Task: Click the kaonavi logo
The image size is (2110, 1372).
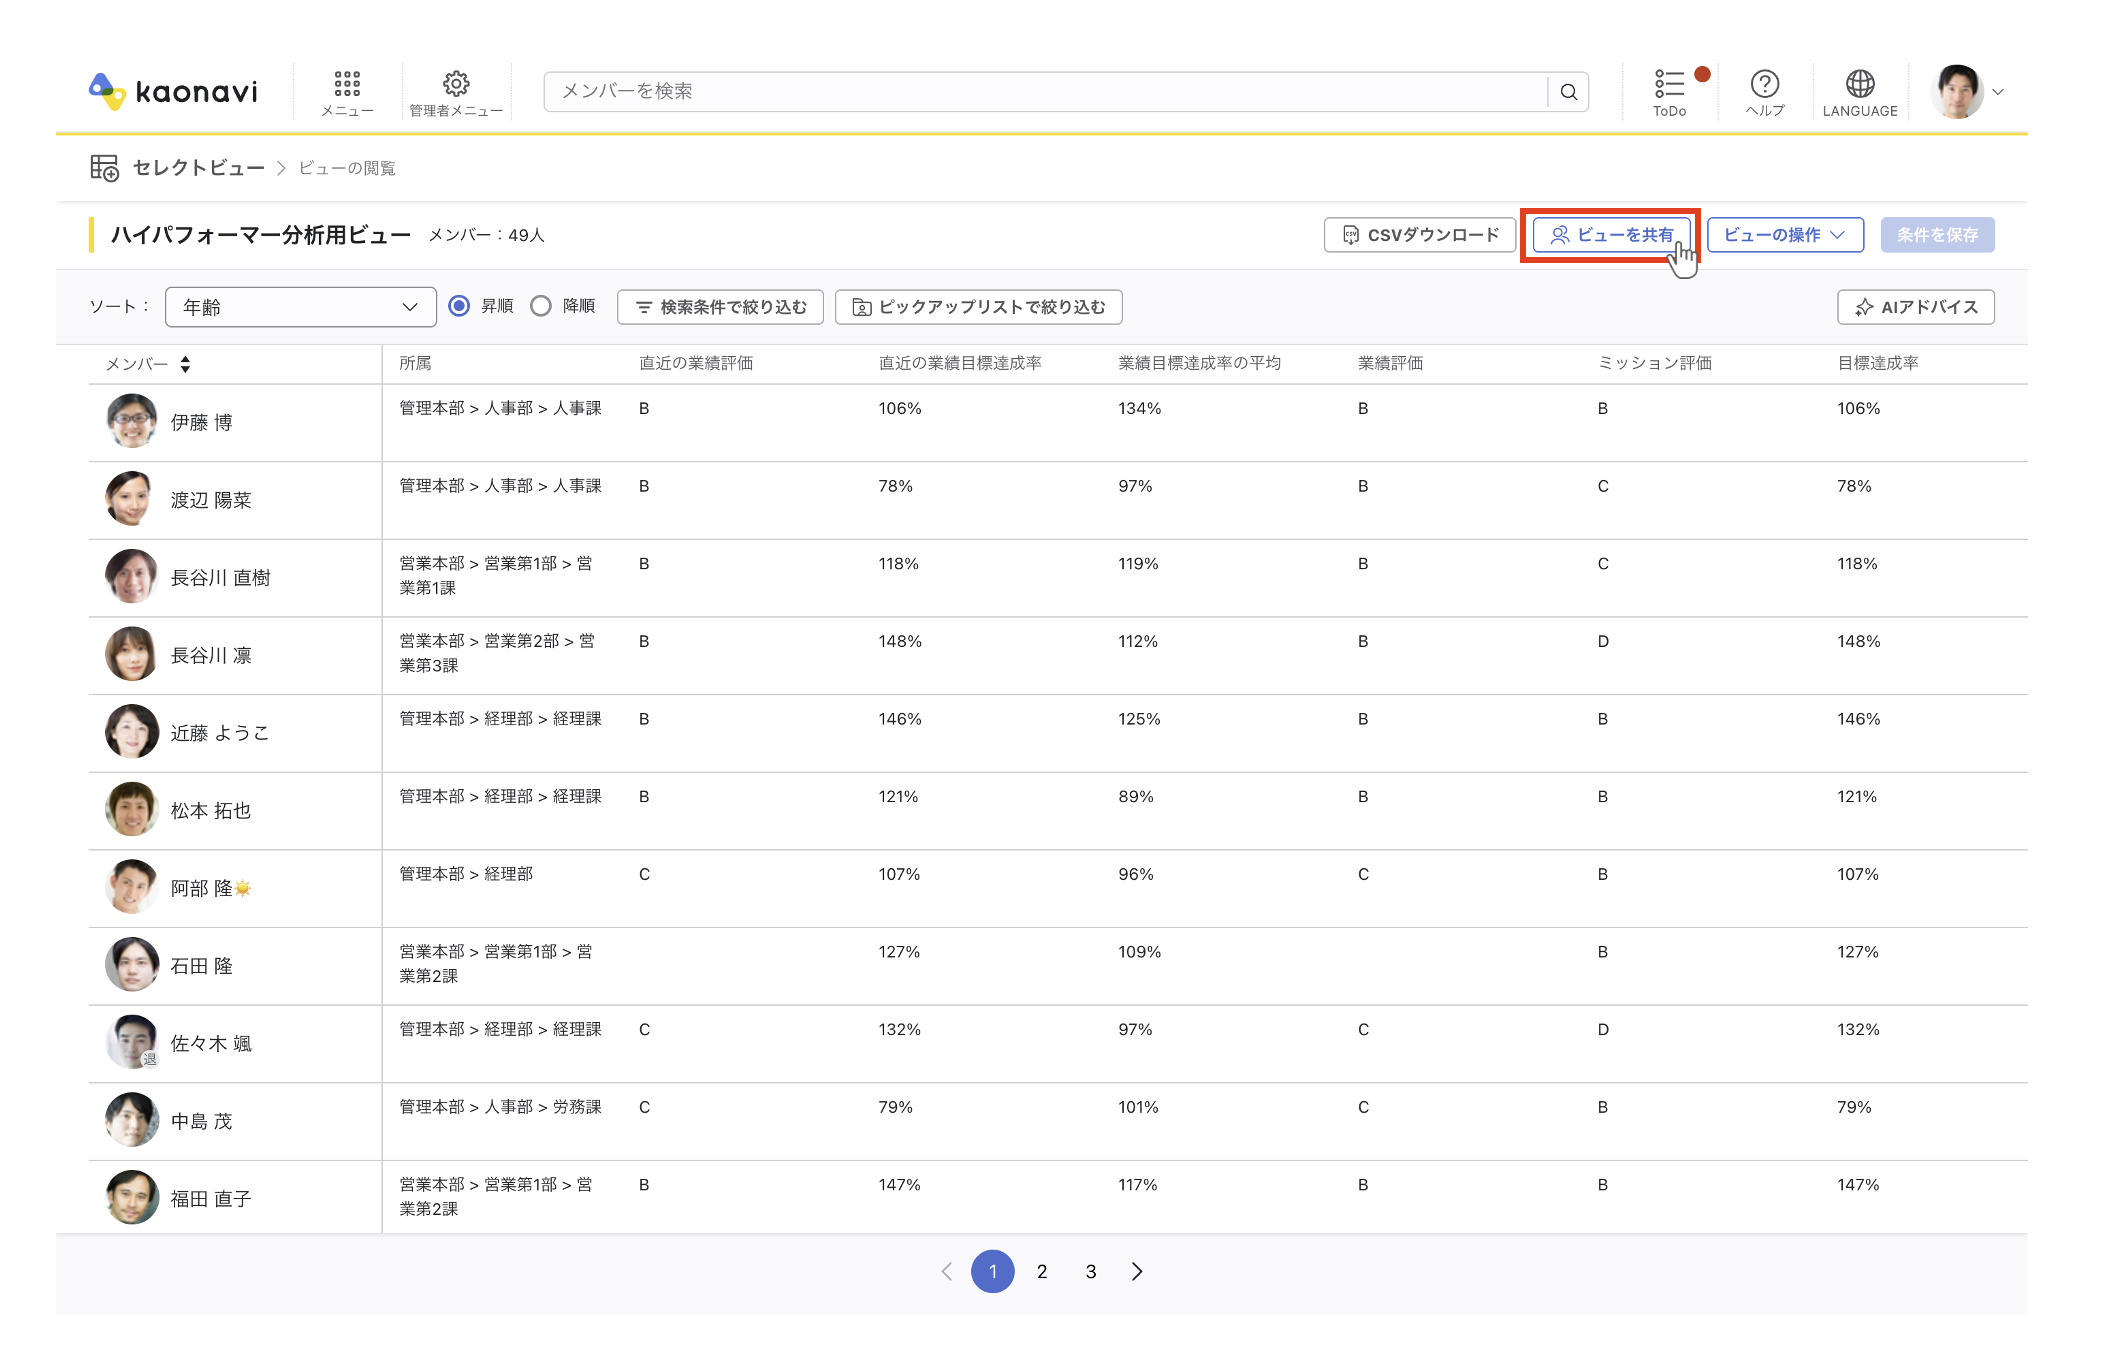Action: (x=173, y=91)
